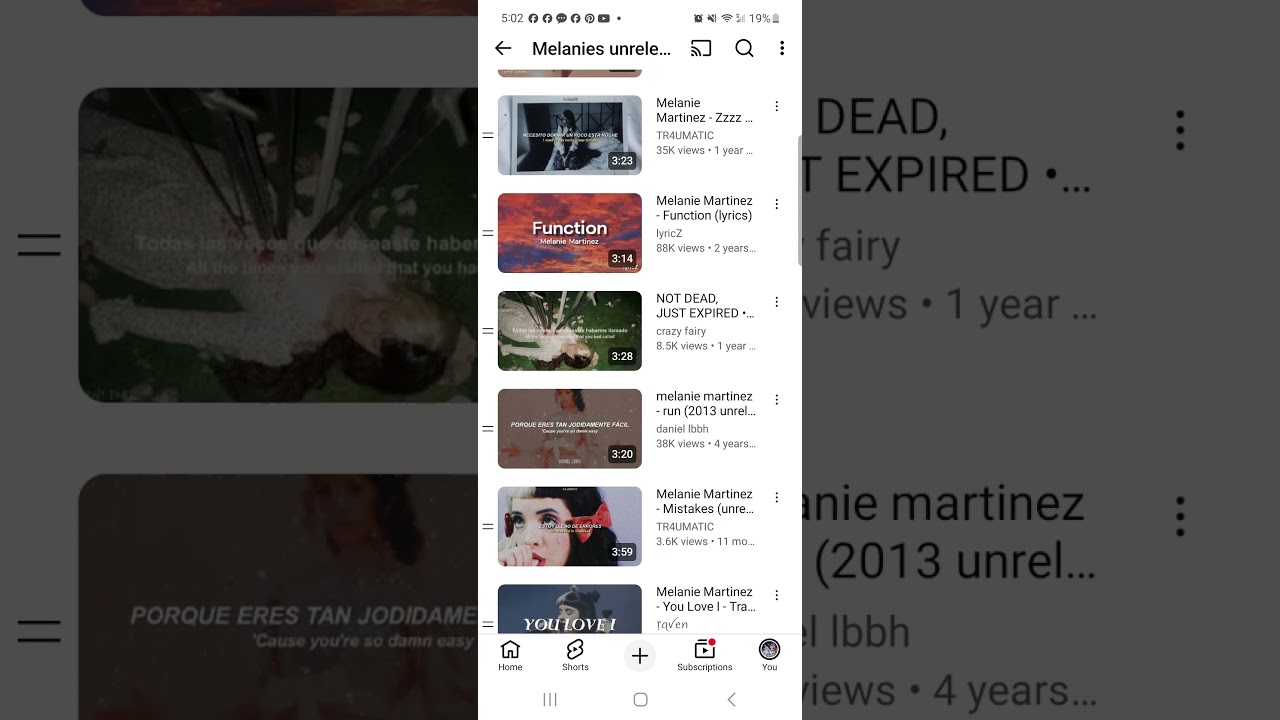Switch to the Shorts tab
Screen dimensions: 1280x720
(x=575, y=656)
